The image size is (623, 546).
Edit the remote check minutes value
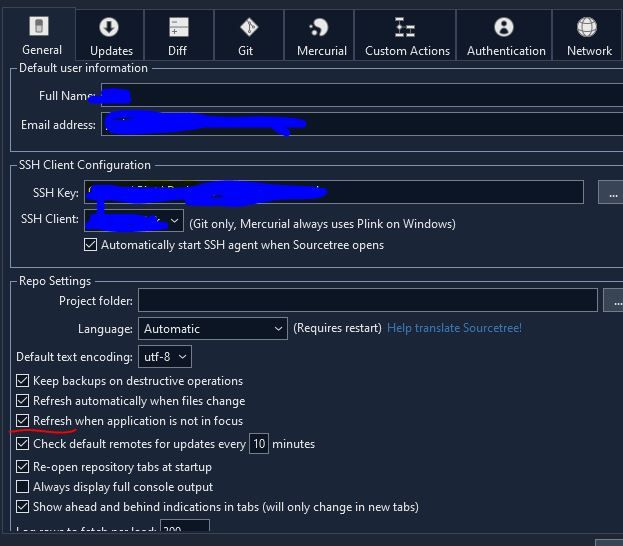pyautogui.click(x=259, y=443)
